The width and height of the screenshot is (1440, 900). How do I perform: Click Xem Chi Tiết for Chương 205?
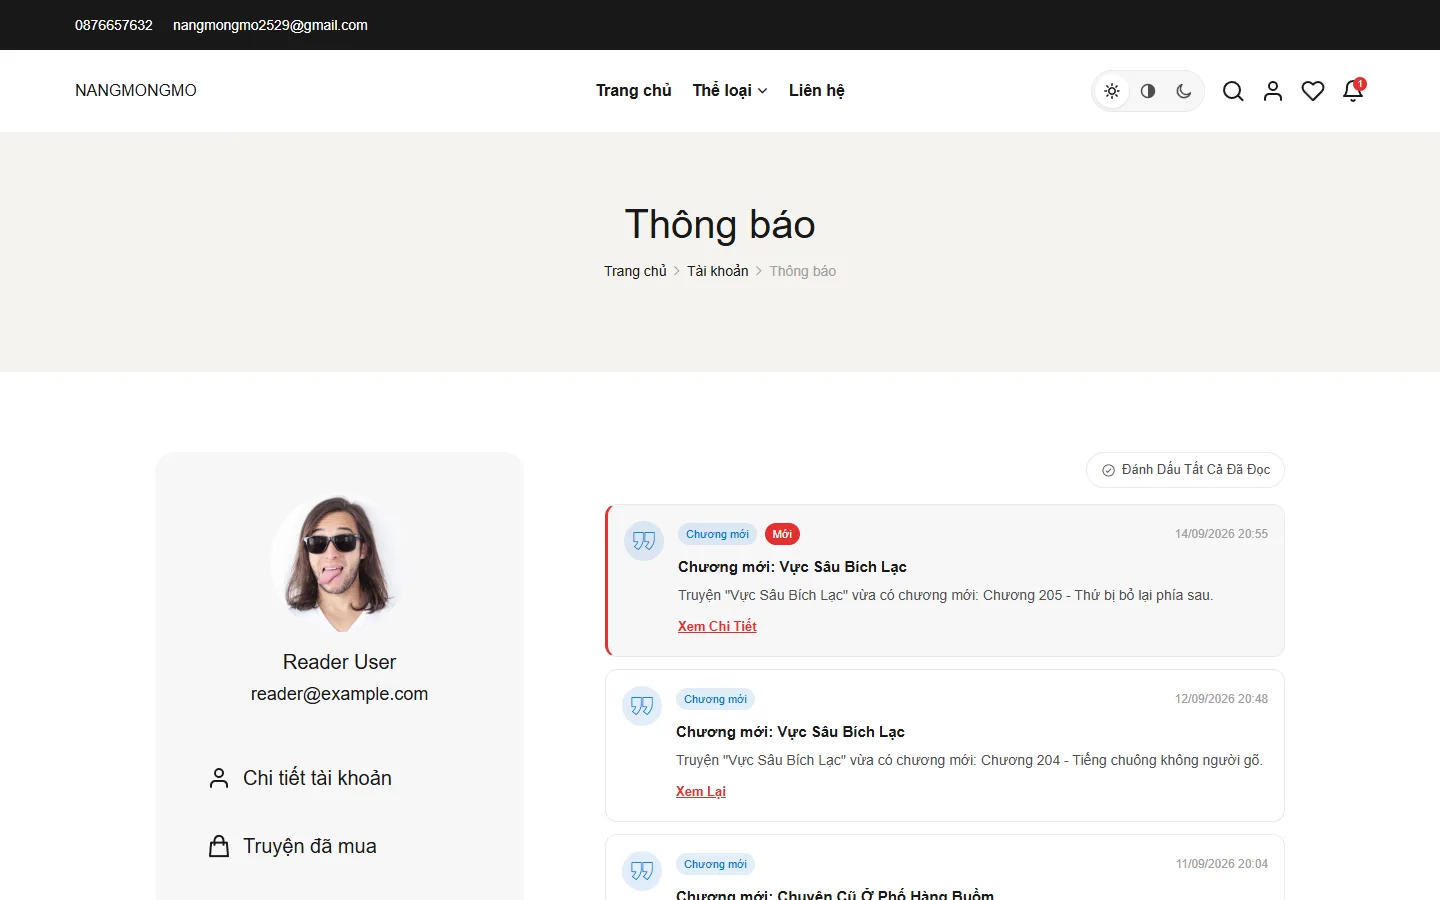click(717, 626)
